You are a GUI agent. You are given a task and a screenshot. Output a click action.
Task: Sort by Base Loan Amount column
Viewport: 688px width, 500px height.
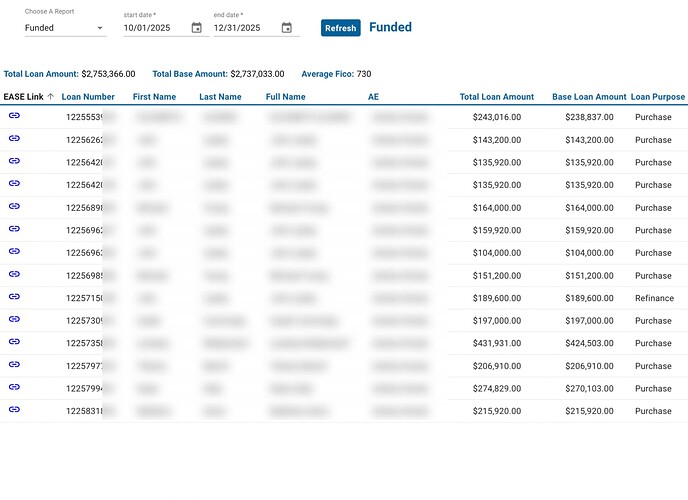[x=589, y=97]
